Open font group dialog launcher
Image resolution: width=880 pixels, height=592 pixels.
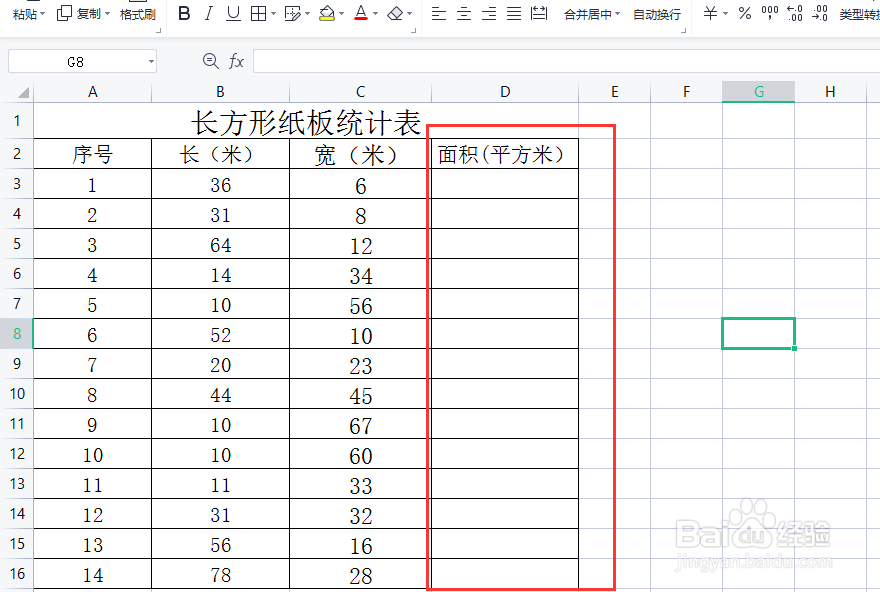pyautogui.click(x=414, y=31)
